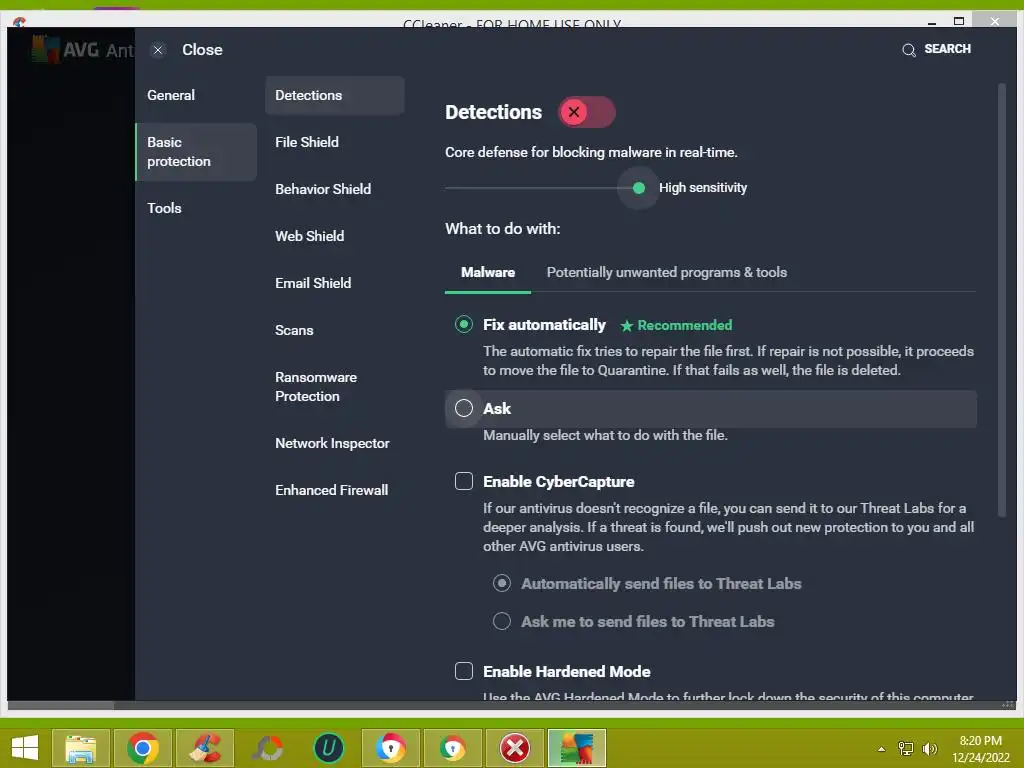Click the taskbar clock showing 8:20 PM
The width and height of the screenshot is (1024, 768).
tap(980, 749)
